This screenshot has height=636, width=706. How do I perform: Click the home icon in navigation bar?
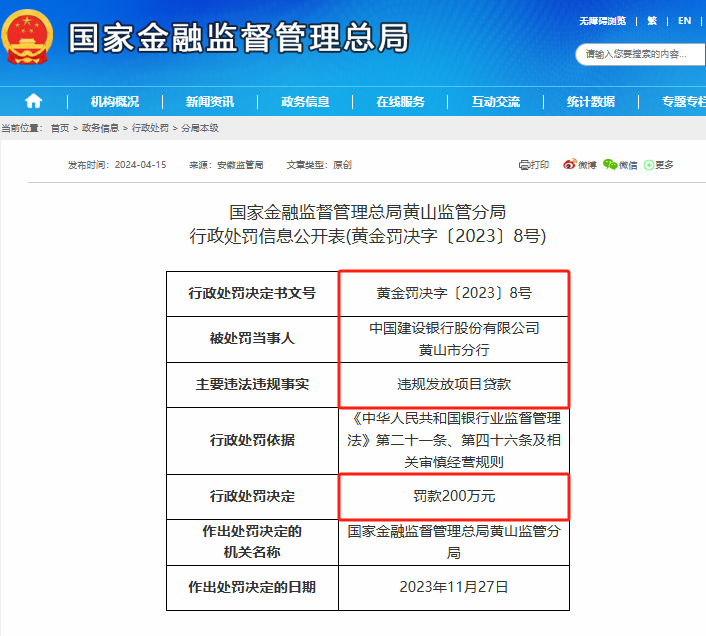33,101
